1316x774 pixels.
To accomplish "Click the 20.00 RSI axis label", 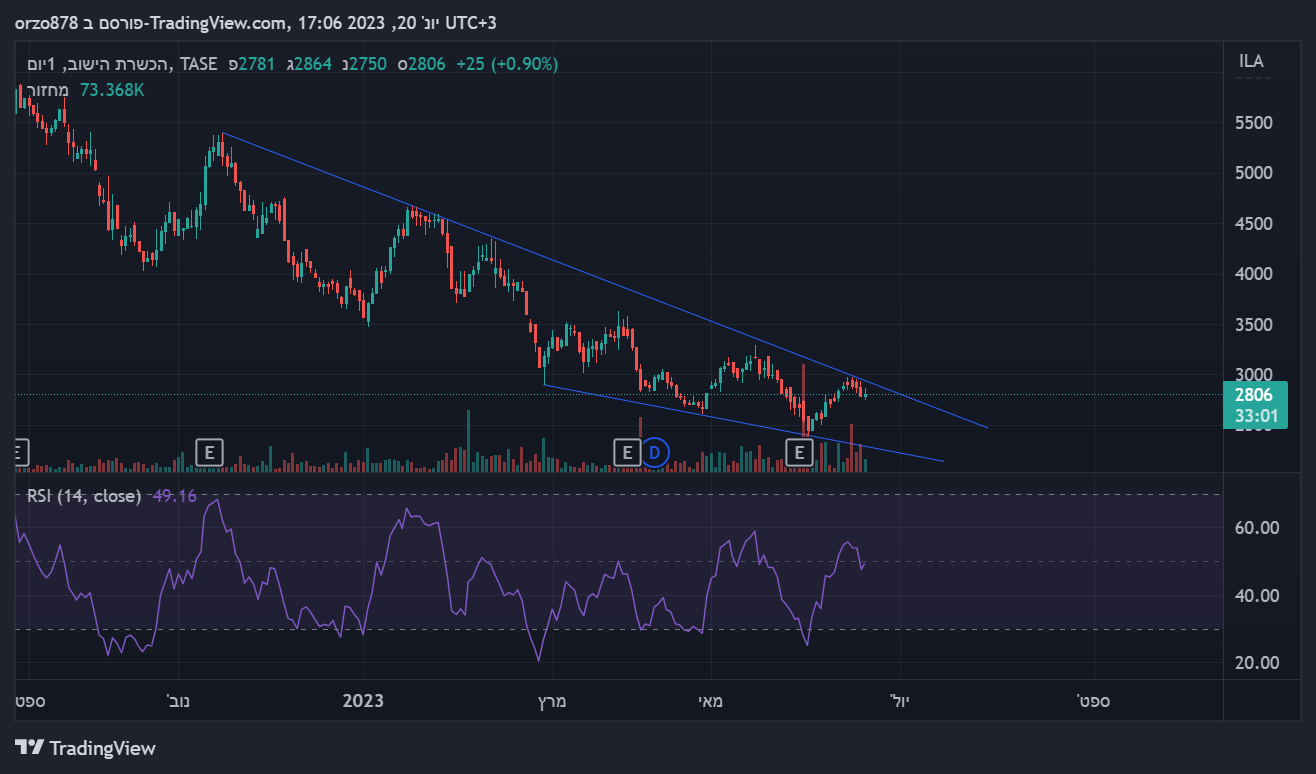I will click(x=1258, y=663).
